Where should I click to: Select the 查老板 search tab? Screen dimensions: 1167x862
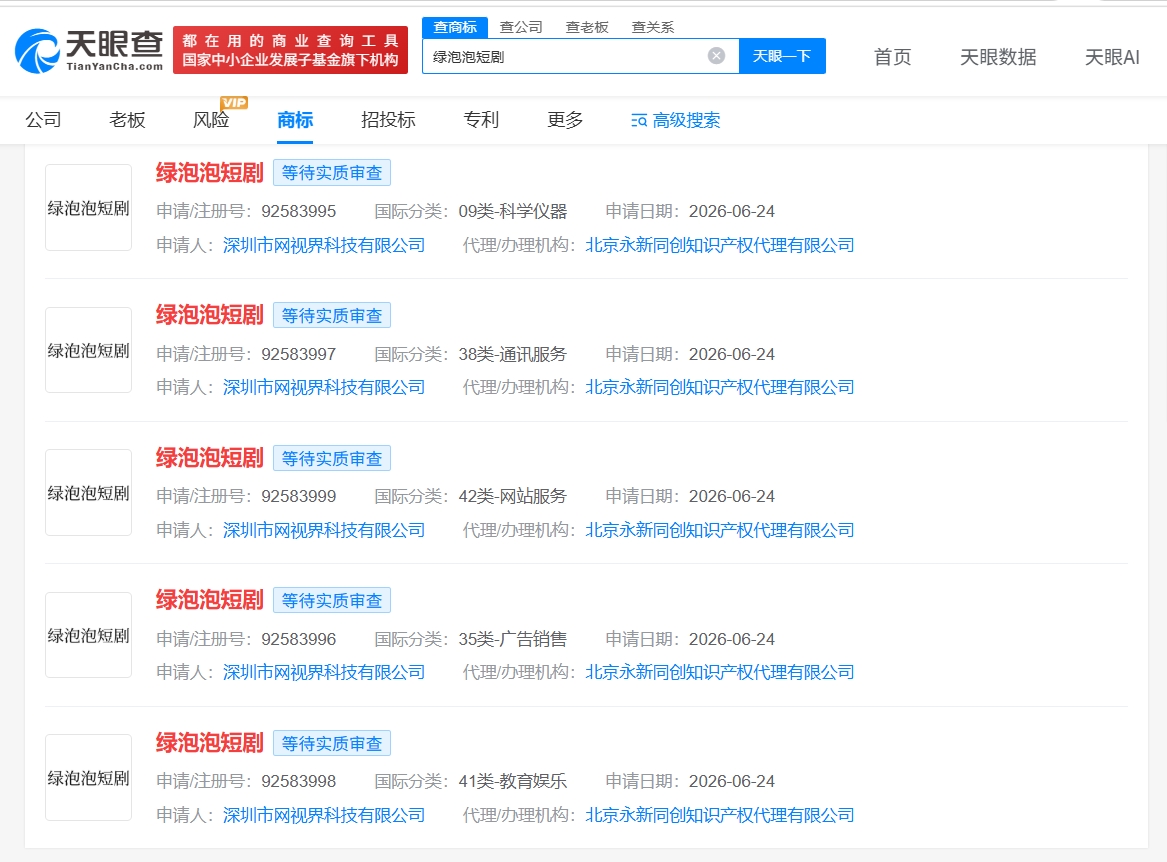point(587,28)
